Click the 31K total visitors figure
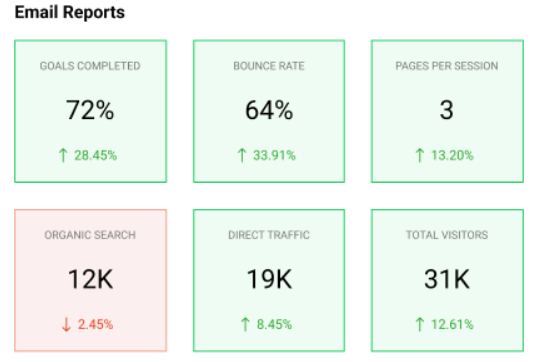Image resolution: width=537 pixels, height=362 pixels. click(x=447, y=279)
